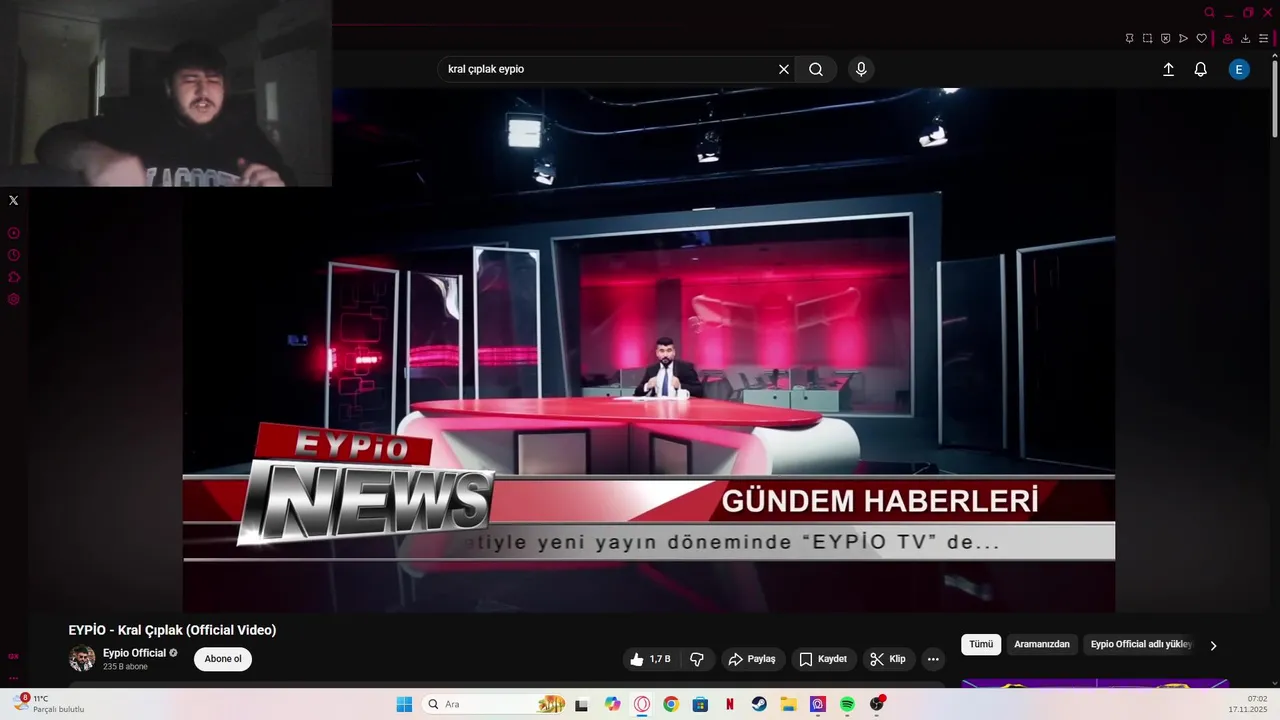Open the browser sidebar history clock icon
This screenshot has width=1280, height=720.
14,255
